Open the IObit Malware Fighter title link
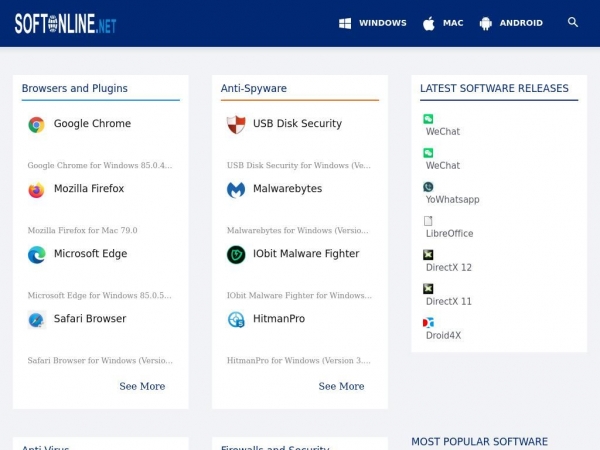Viewport: 600px width, 450px height. 306,254
